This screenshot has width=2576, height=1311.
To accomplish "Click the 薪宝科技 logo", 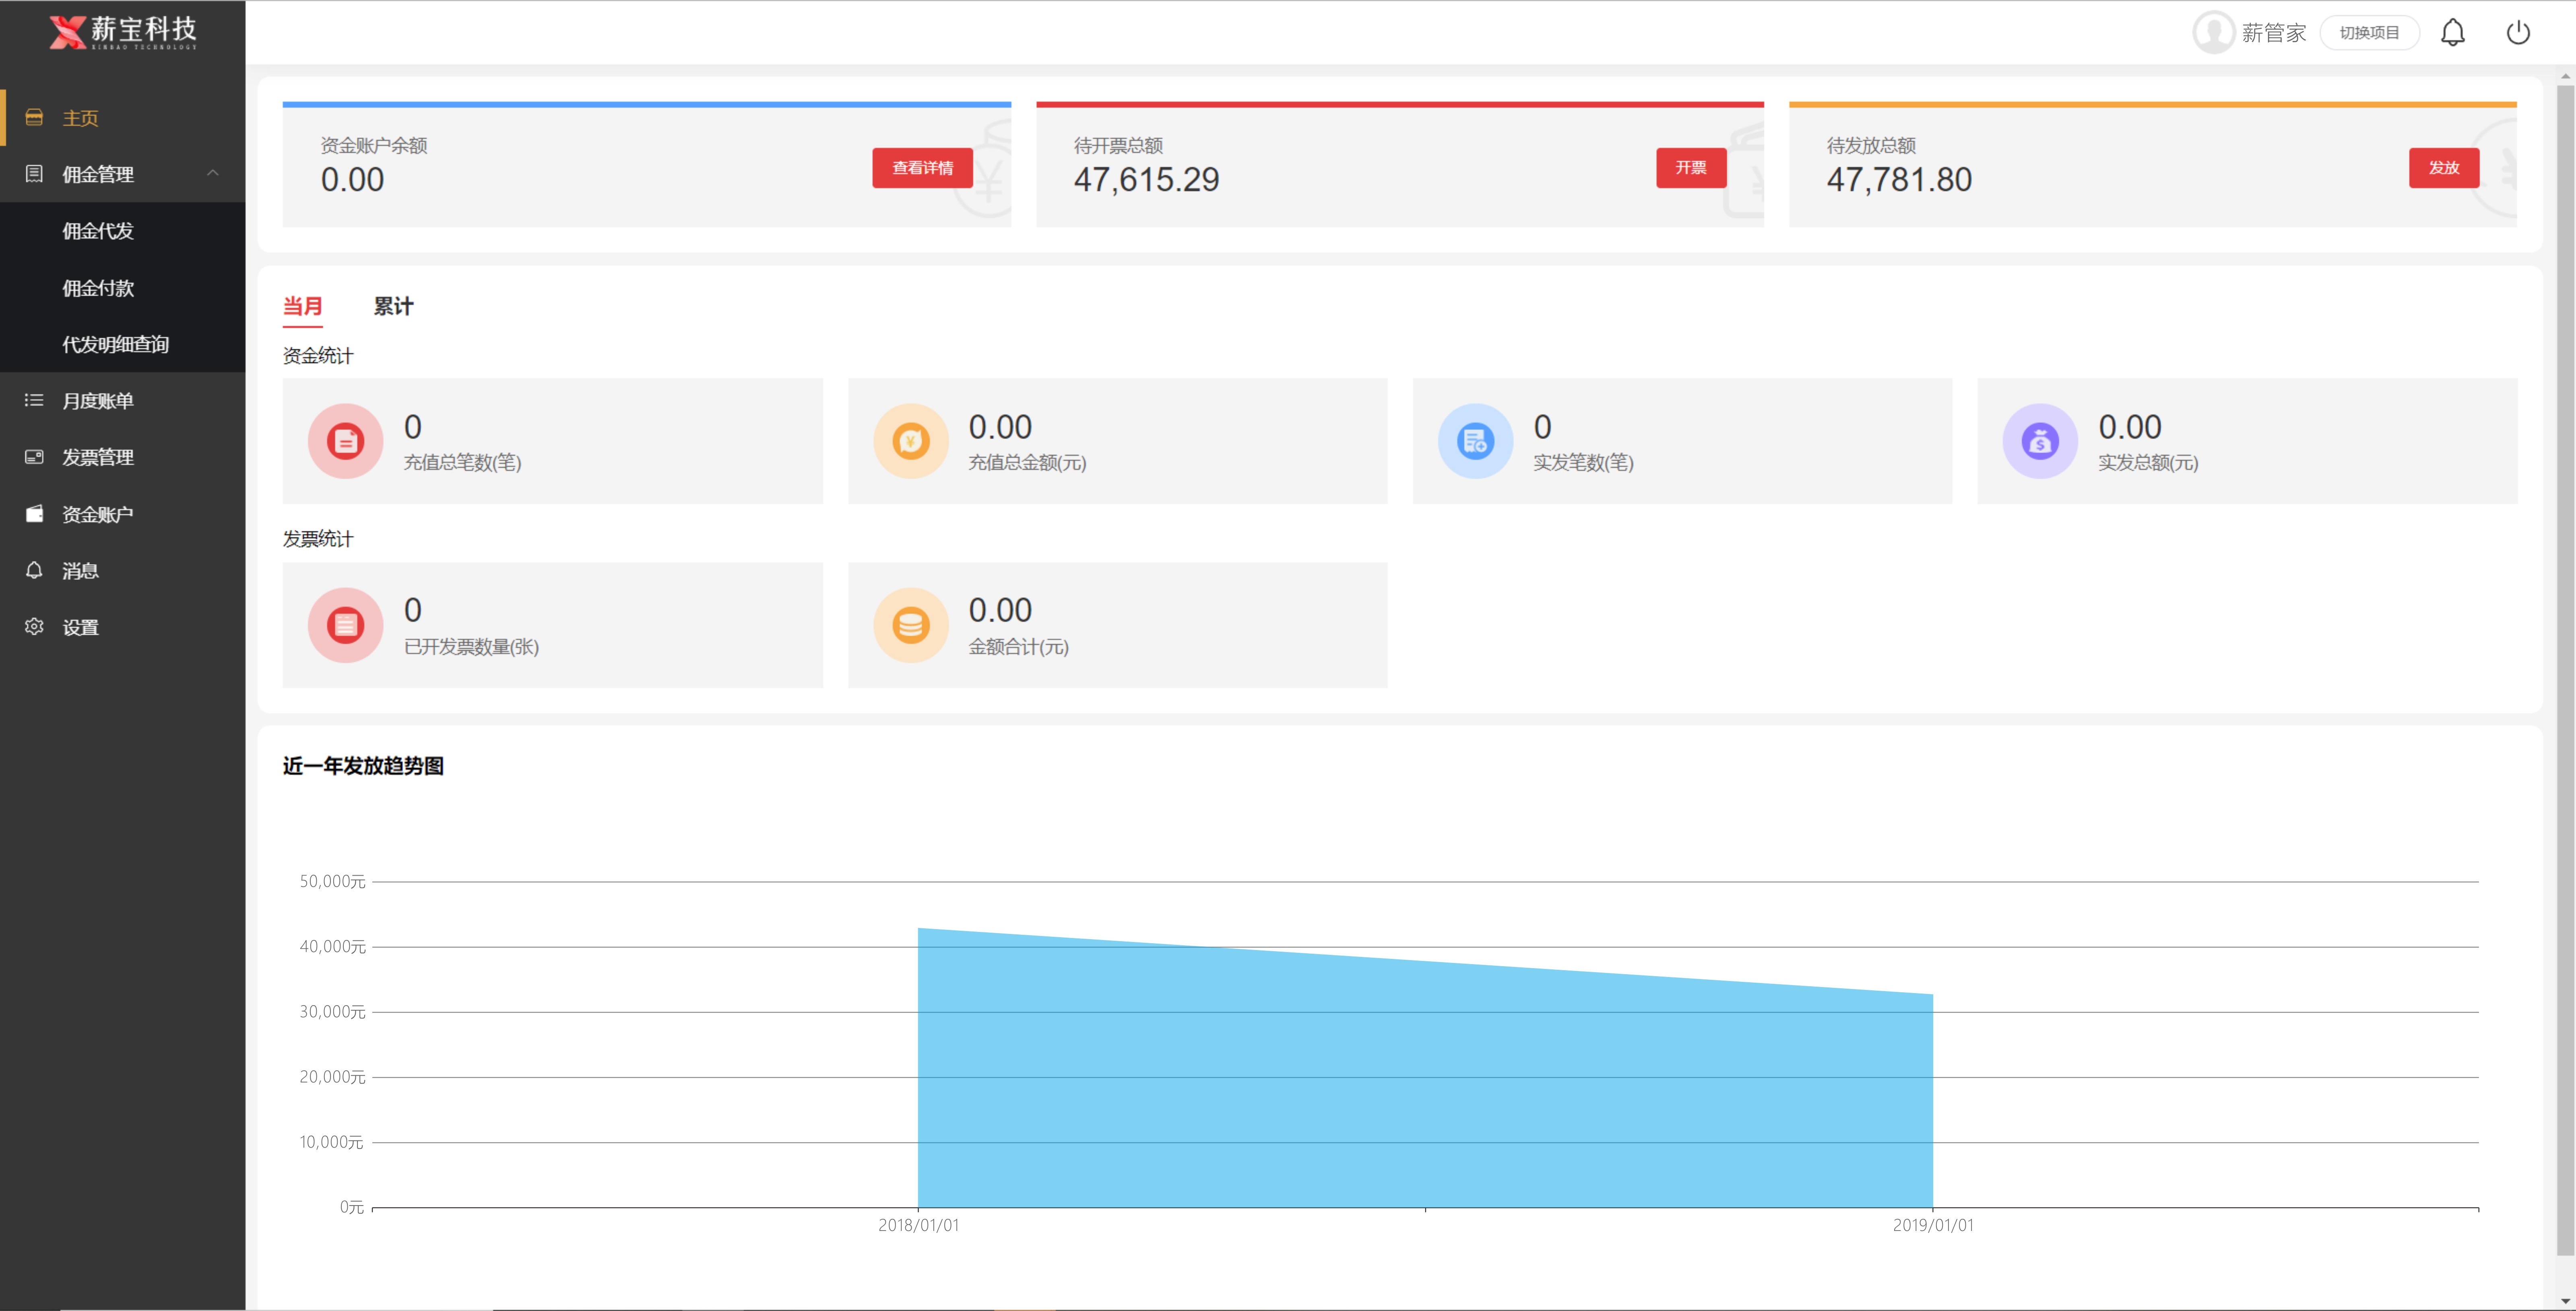I will (x=123, y=32).
